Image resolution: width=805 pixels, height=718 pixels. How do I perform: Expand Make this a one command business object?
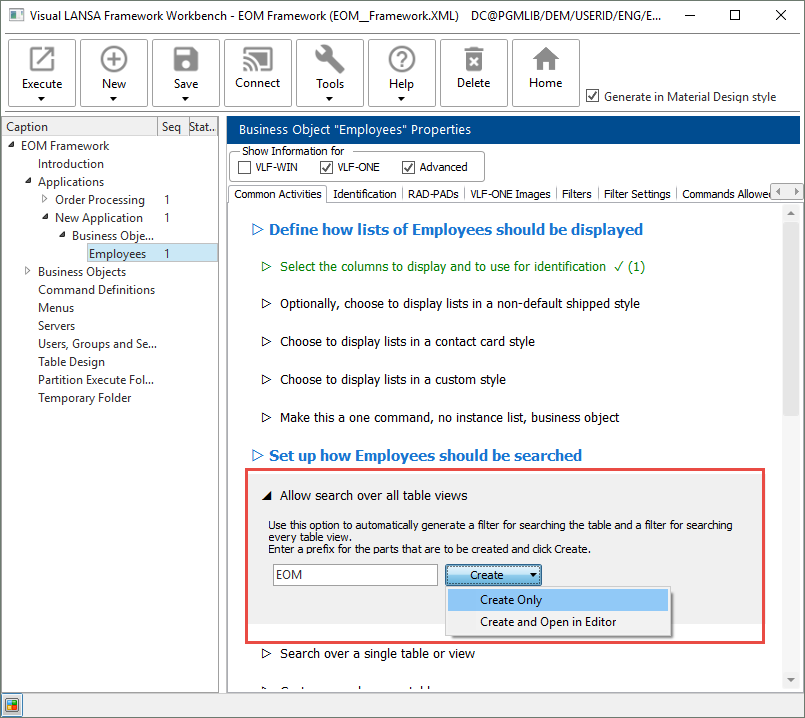(266, 417)
